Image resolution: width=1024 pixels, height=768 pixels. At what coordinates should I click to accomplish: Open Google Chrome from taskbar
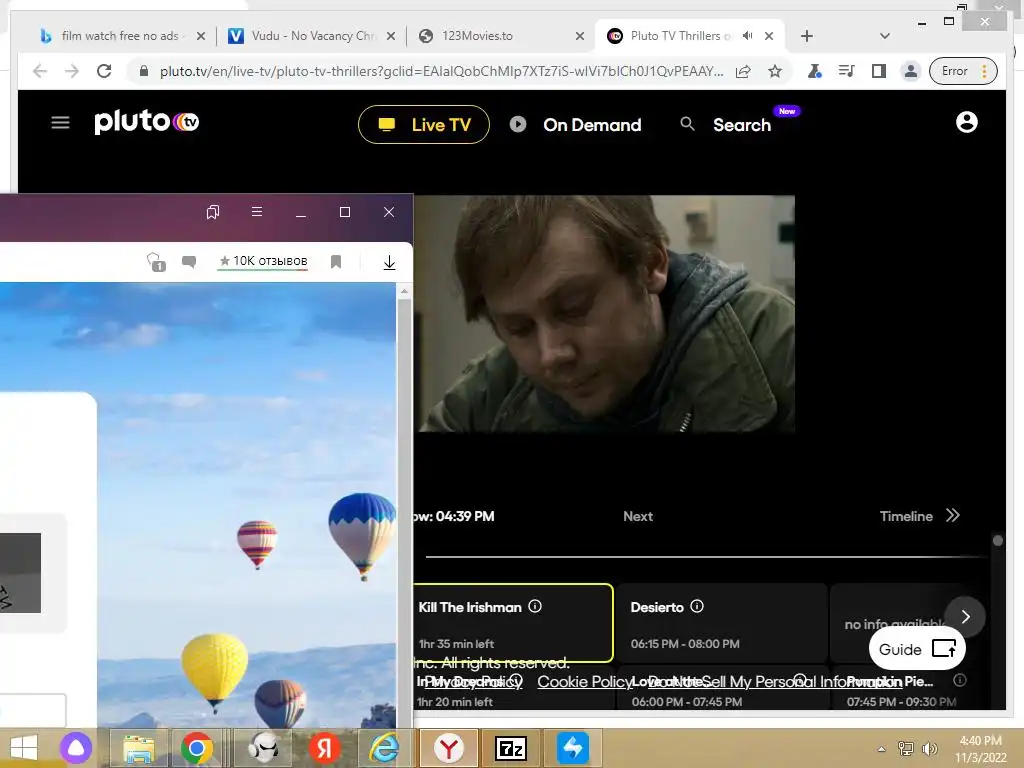(197, 748)
